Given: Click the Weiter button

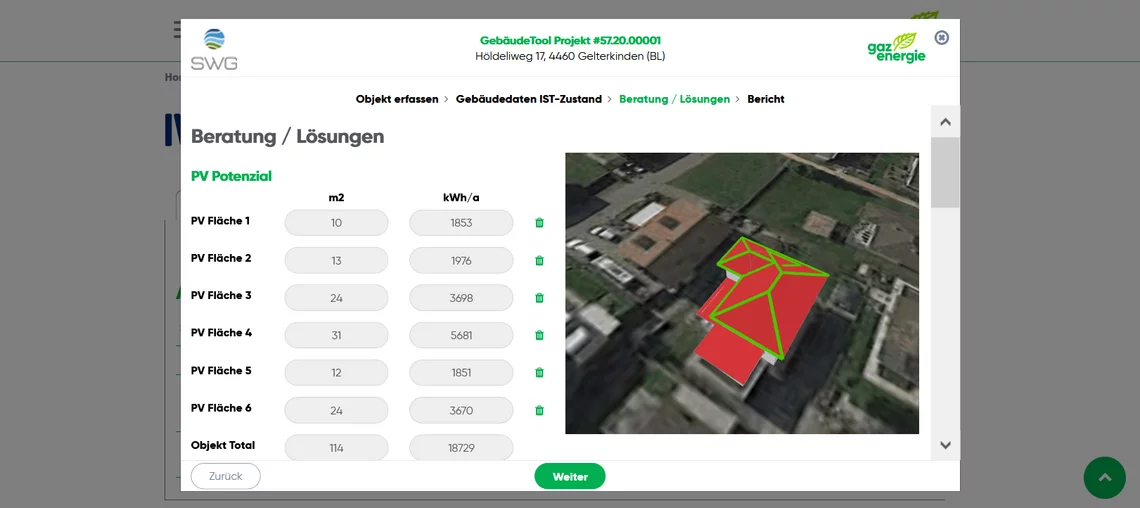Looking at the screenshot, I should pyautogui.click(x=570, y=476).
